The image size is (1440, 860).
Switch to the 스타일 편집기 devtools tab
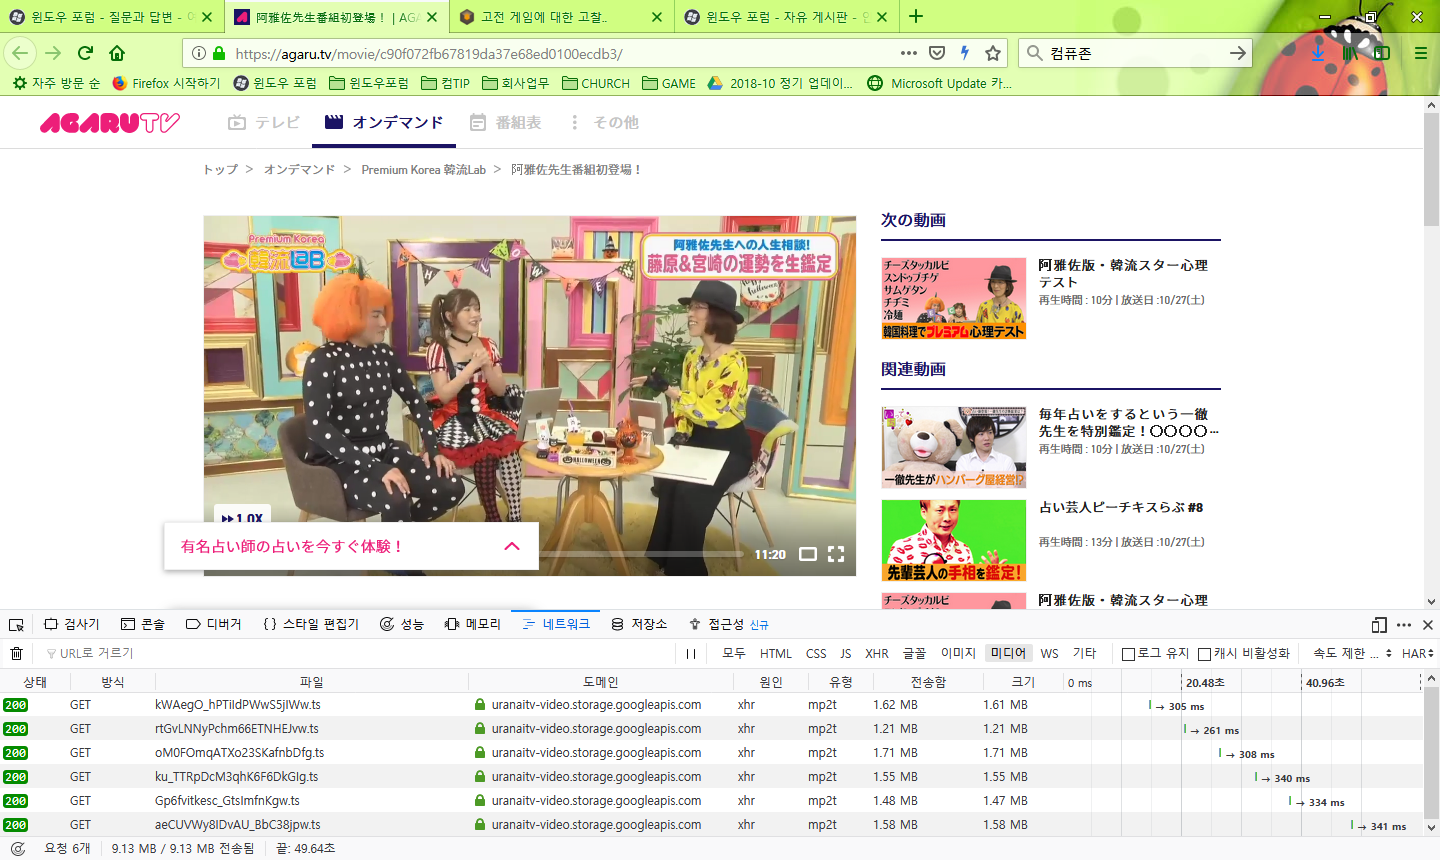pos(311,624)
